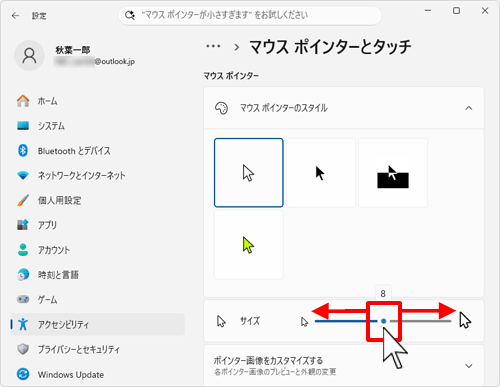The width and height of the screenshot is (500, 387).
Task: Choose the custom lime-green pointer style
Action: coord(249,245)
